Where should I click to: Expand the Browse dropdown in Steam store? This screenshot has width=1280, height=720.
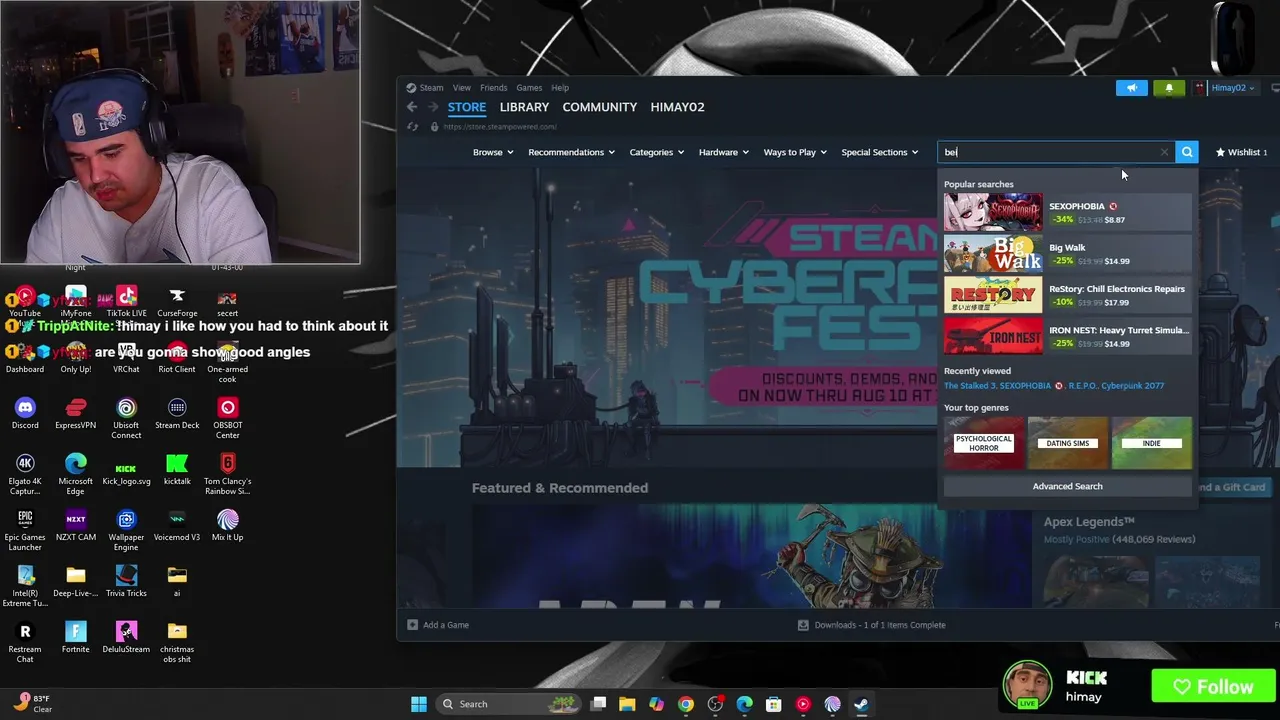(493, 152)
